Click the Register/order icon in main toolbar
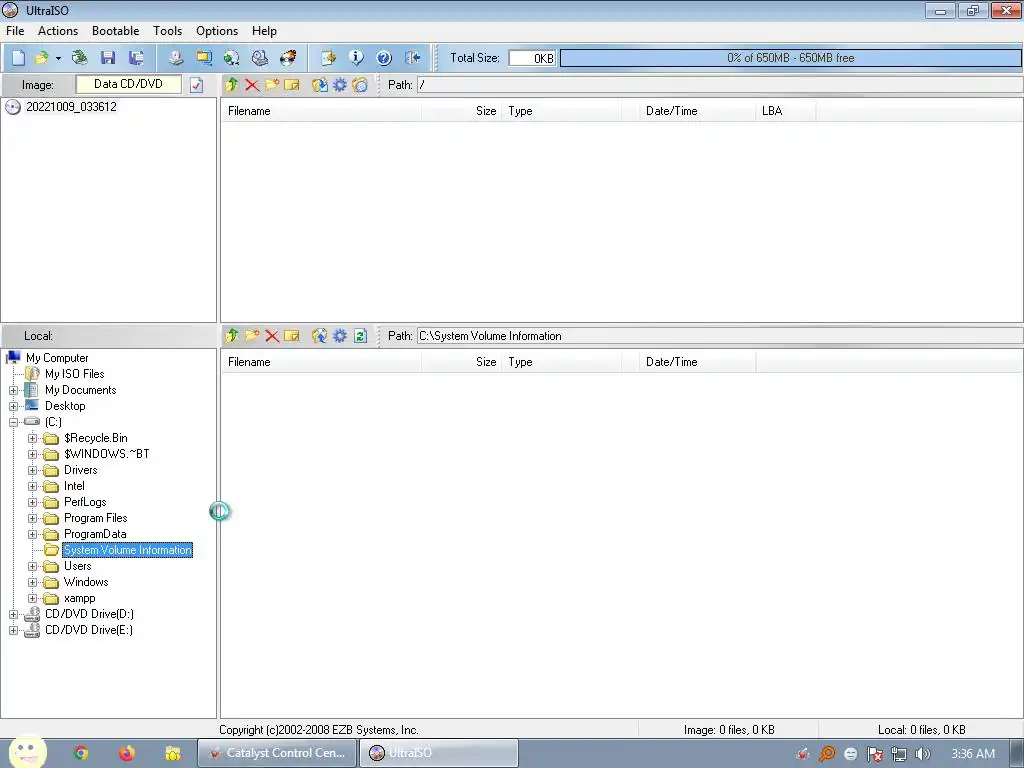The height and width of the screenshot is (768, 1024). [328, 58]
